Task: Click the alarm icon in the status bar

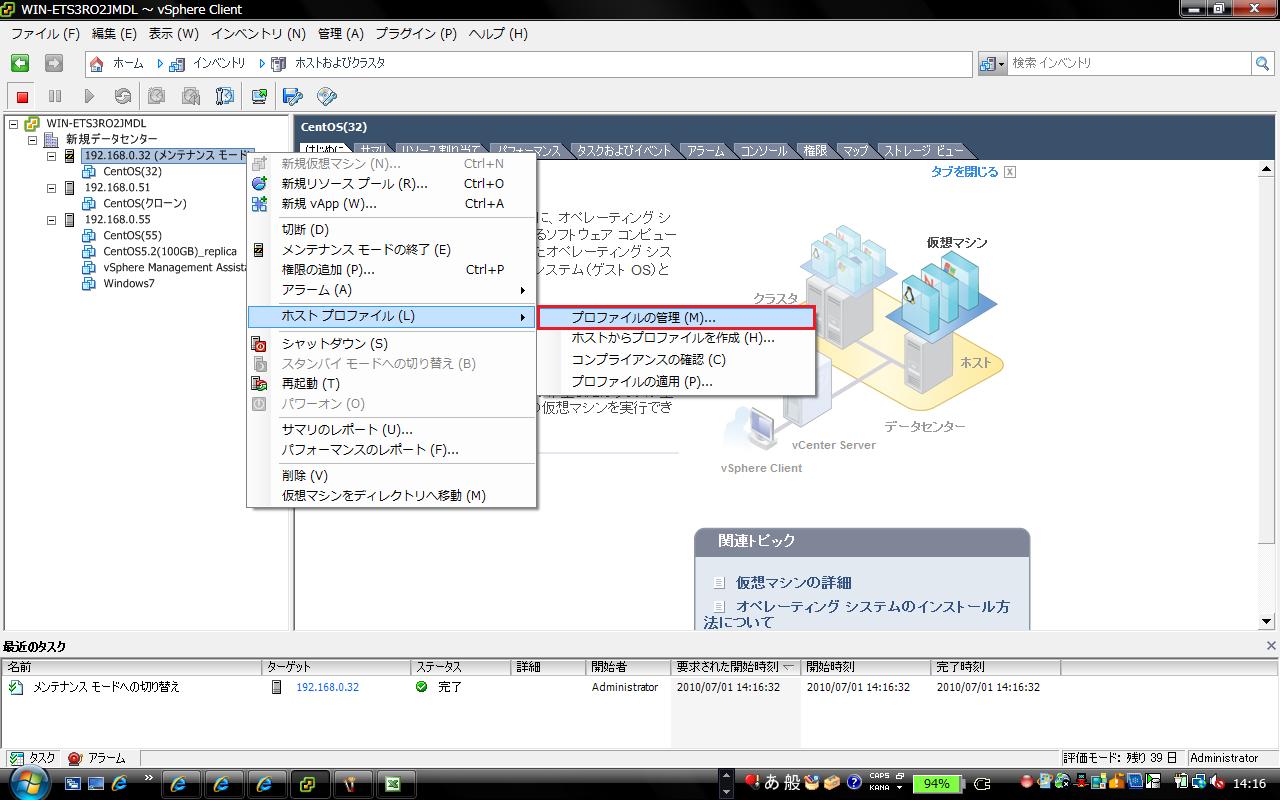Action: tap(75, 759)
